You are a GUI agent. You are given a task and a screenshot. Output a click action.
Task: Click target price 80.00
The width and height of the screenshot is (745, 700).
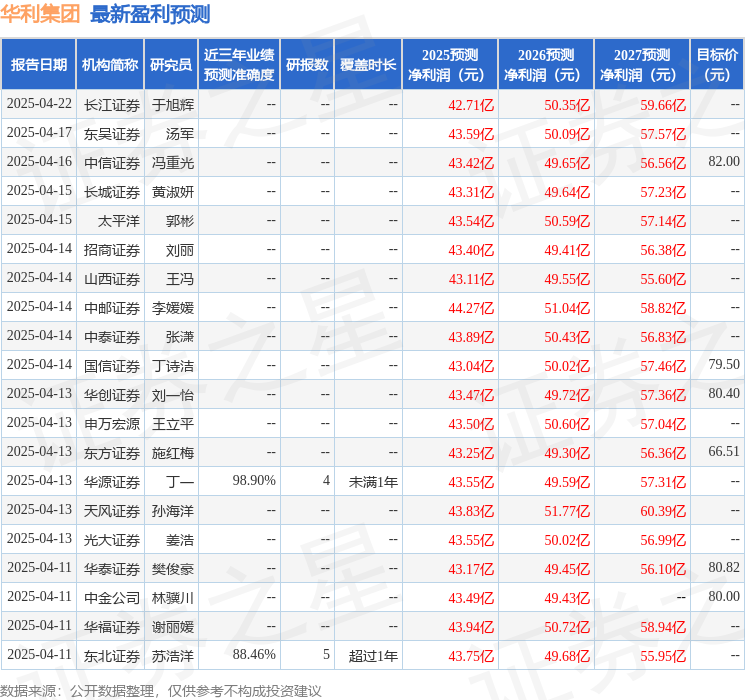pyautogui.click(x=724, y=596)
